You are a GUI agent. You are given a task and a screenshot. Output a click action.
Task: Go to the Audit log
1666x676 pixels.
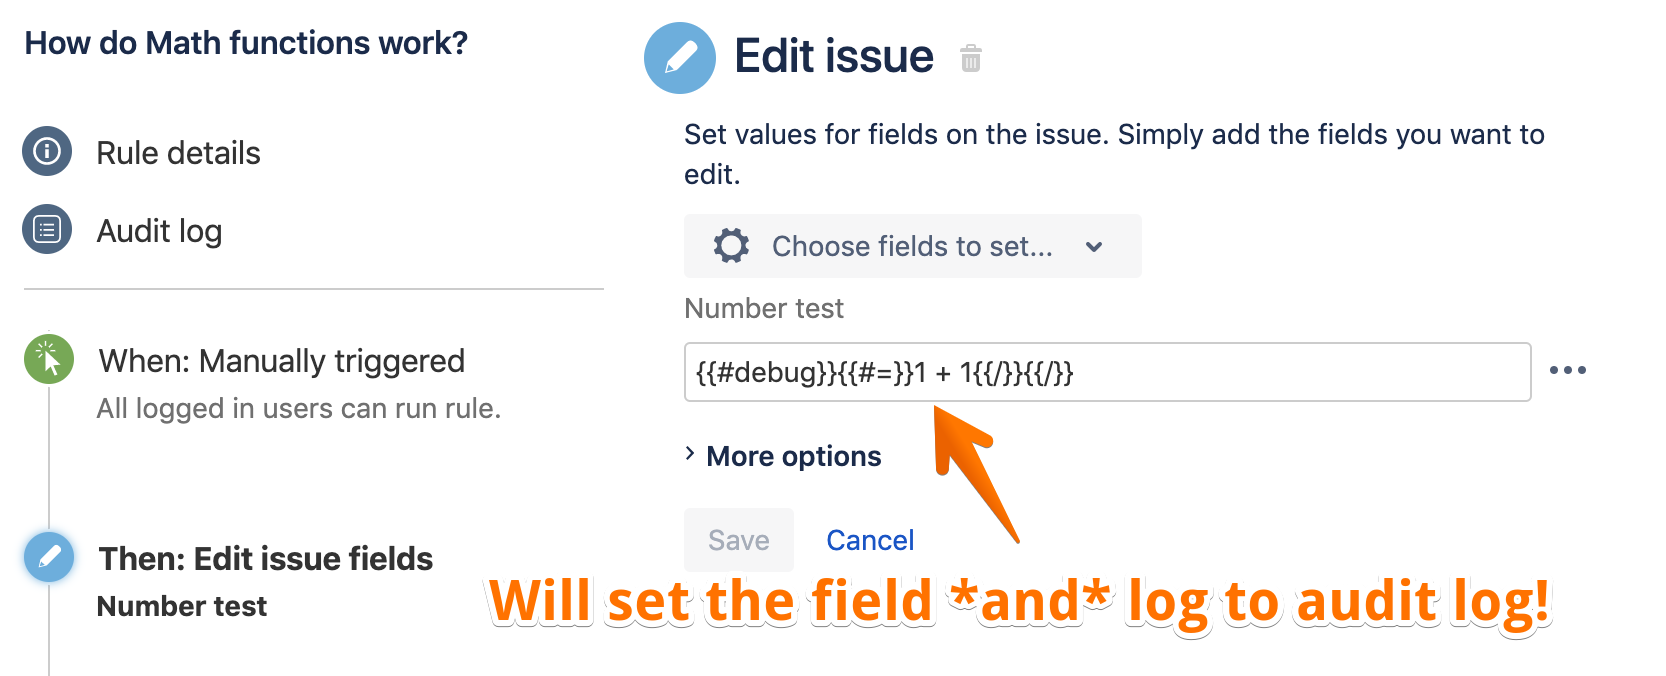[x=159, y=231]
